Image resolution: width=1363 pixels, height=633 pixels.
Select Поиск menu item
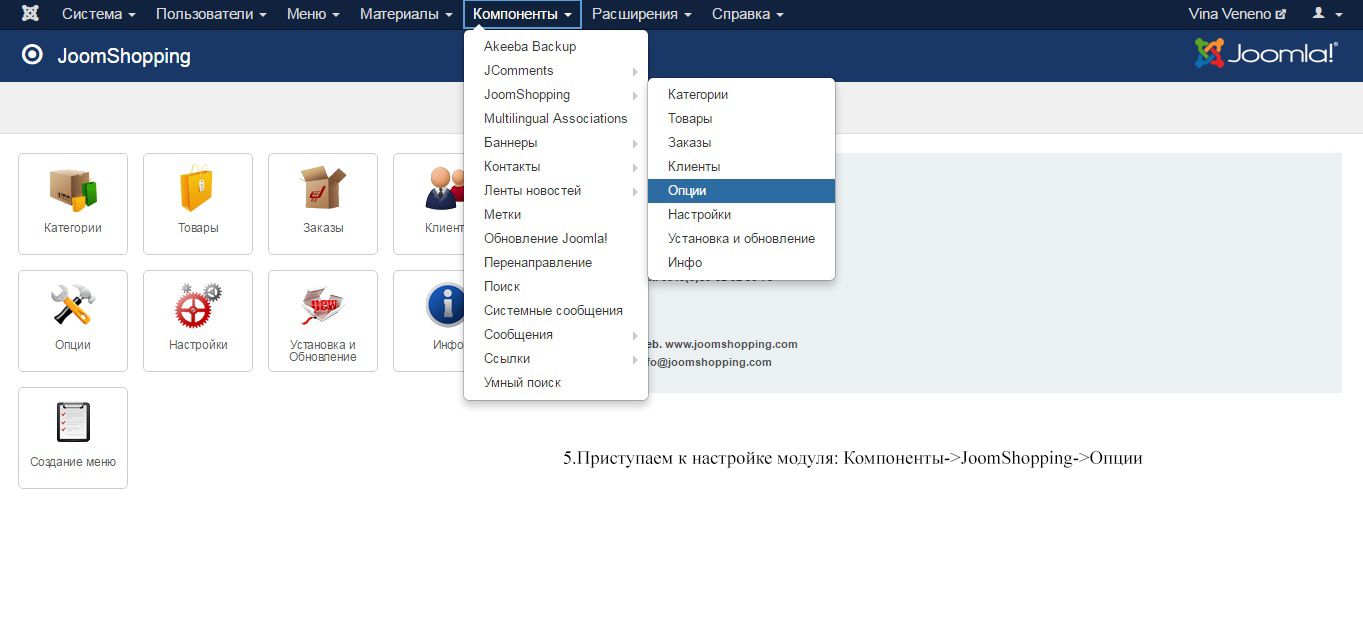[556, 287]
